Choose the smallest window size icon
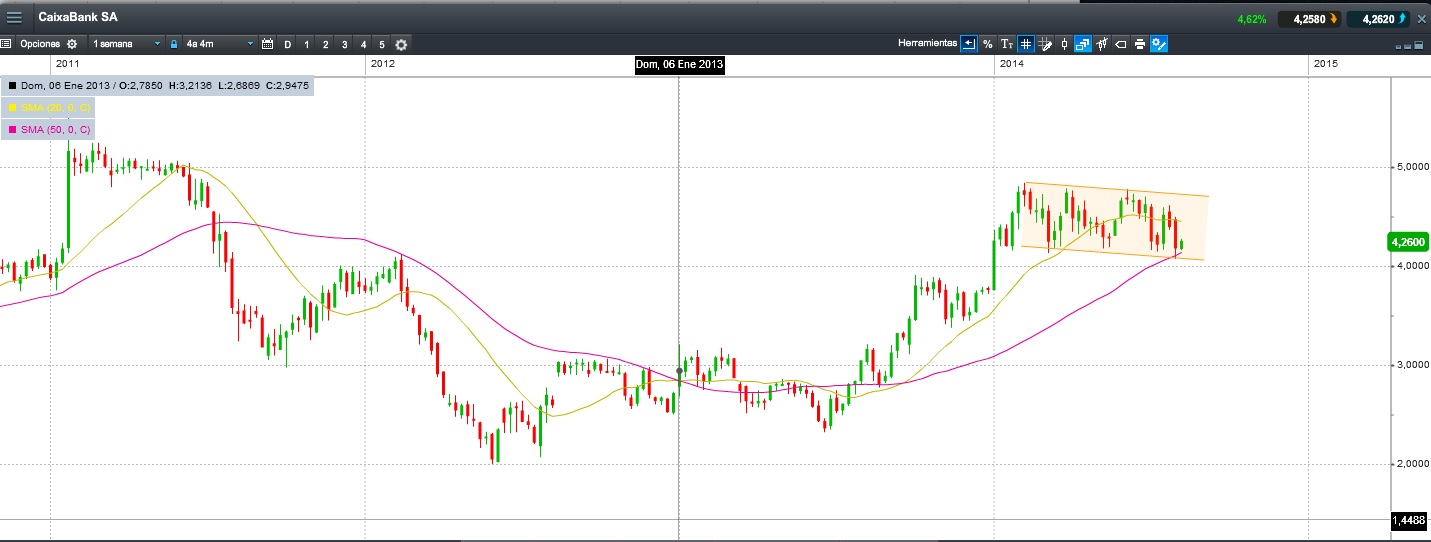Image resolution: width=1431 pixels, height=542 pixels. pos(1398,46)
